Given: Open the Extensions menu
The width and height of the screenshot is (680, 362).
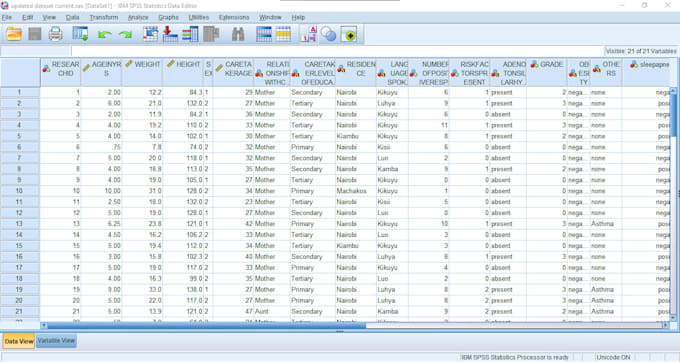Looking at the screenshot, I should 234,17.
